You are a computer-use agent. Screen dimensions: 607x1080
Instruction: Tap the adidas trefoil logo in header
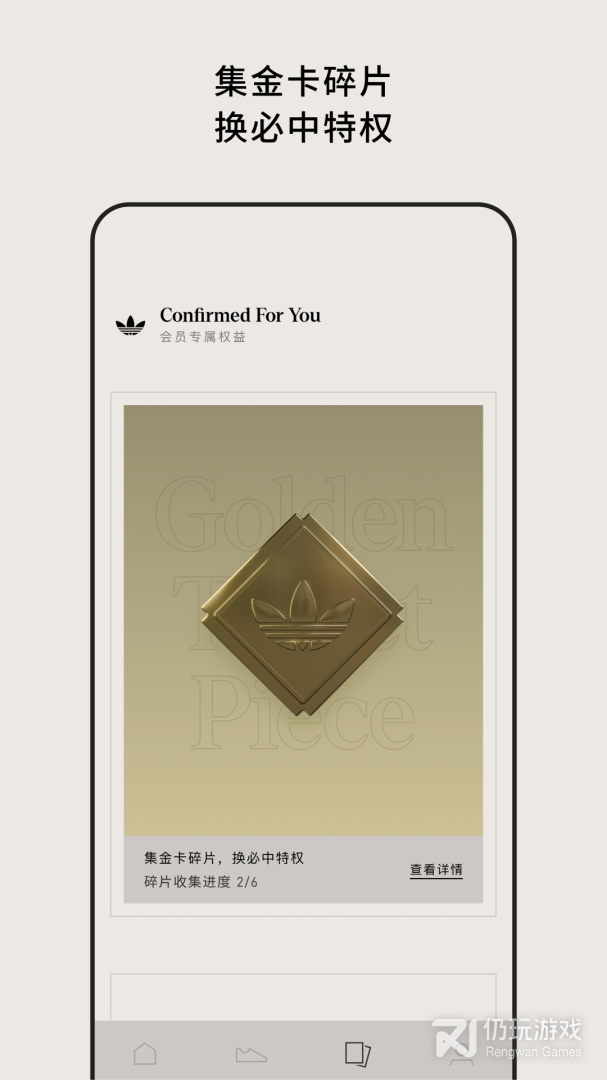pyautogui.click(x=130, y=325)
